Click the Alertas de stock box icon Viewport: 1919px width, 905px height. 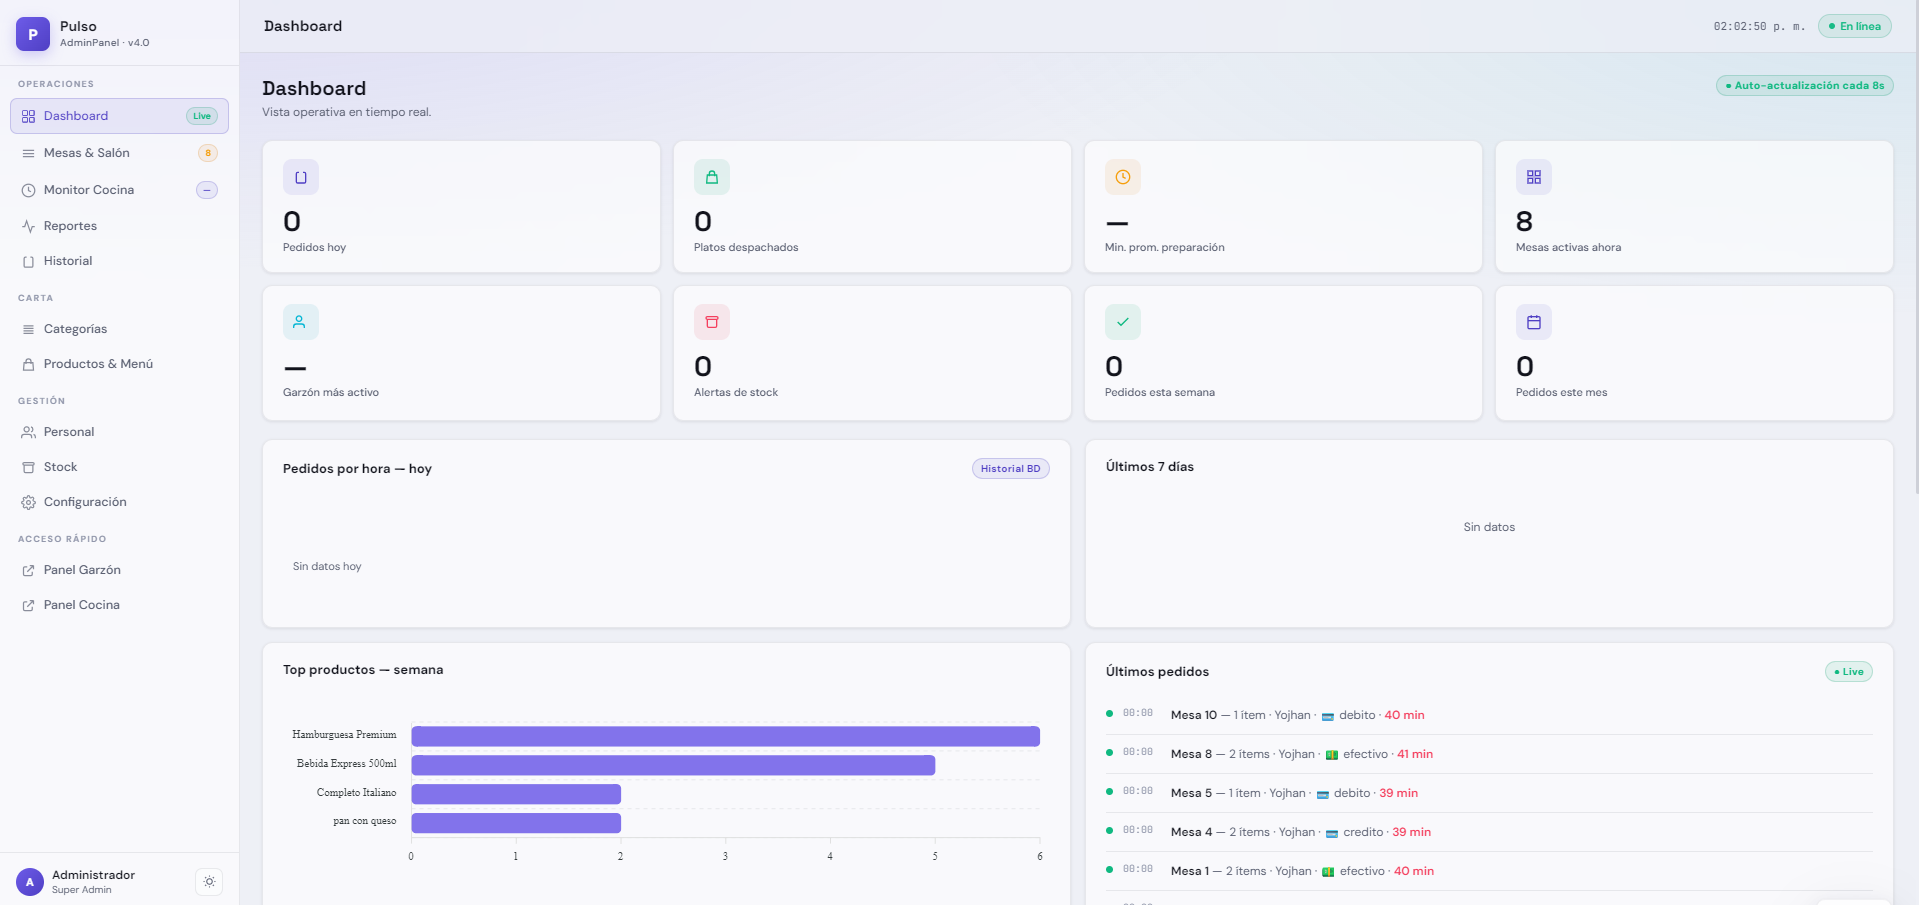click(x=712, y=322)
